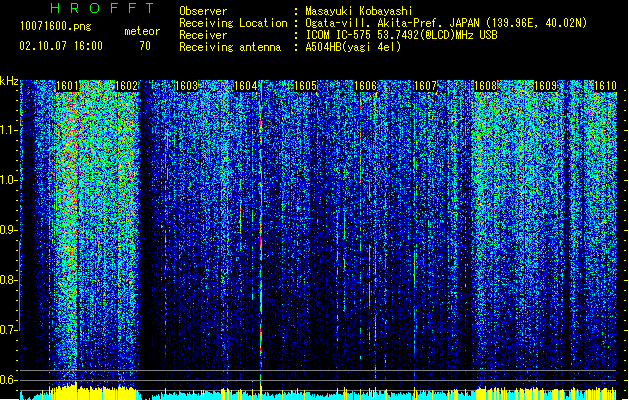
Task: Click the Receiving antenna field label
Action: (x=230, y=47)
